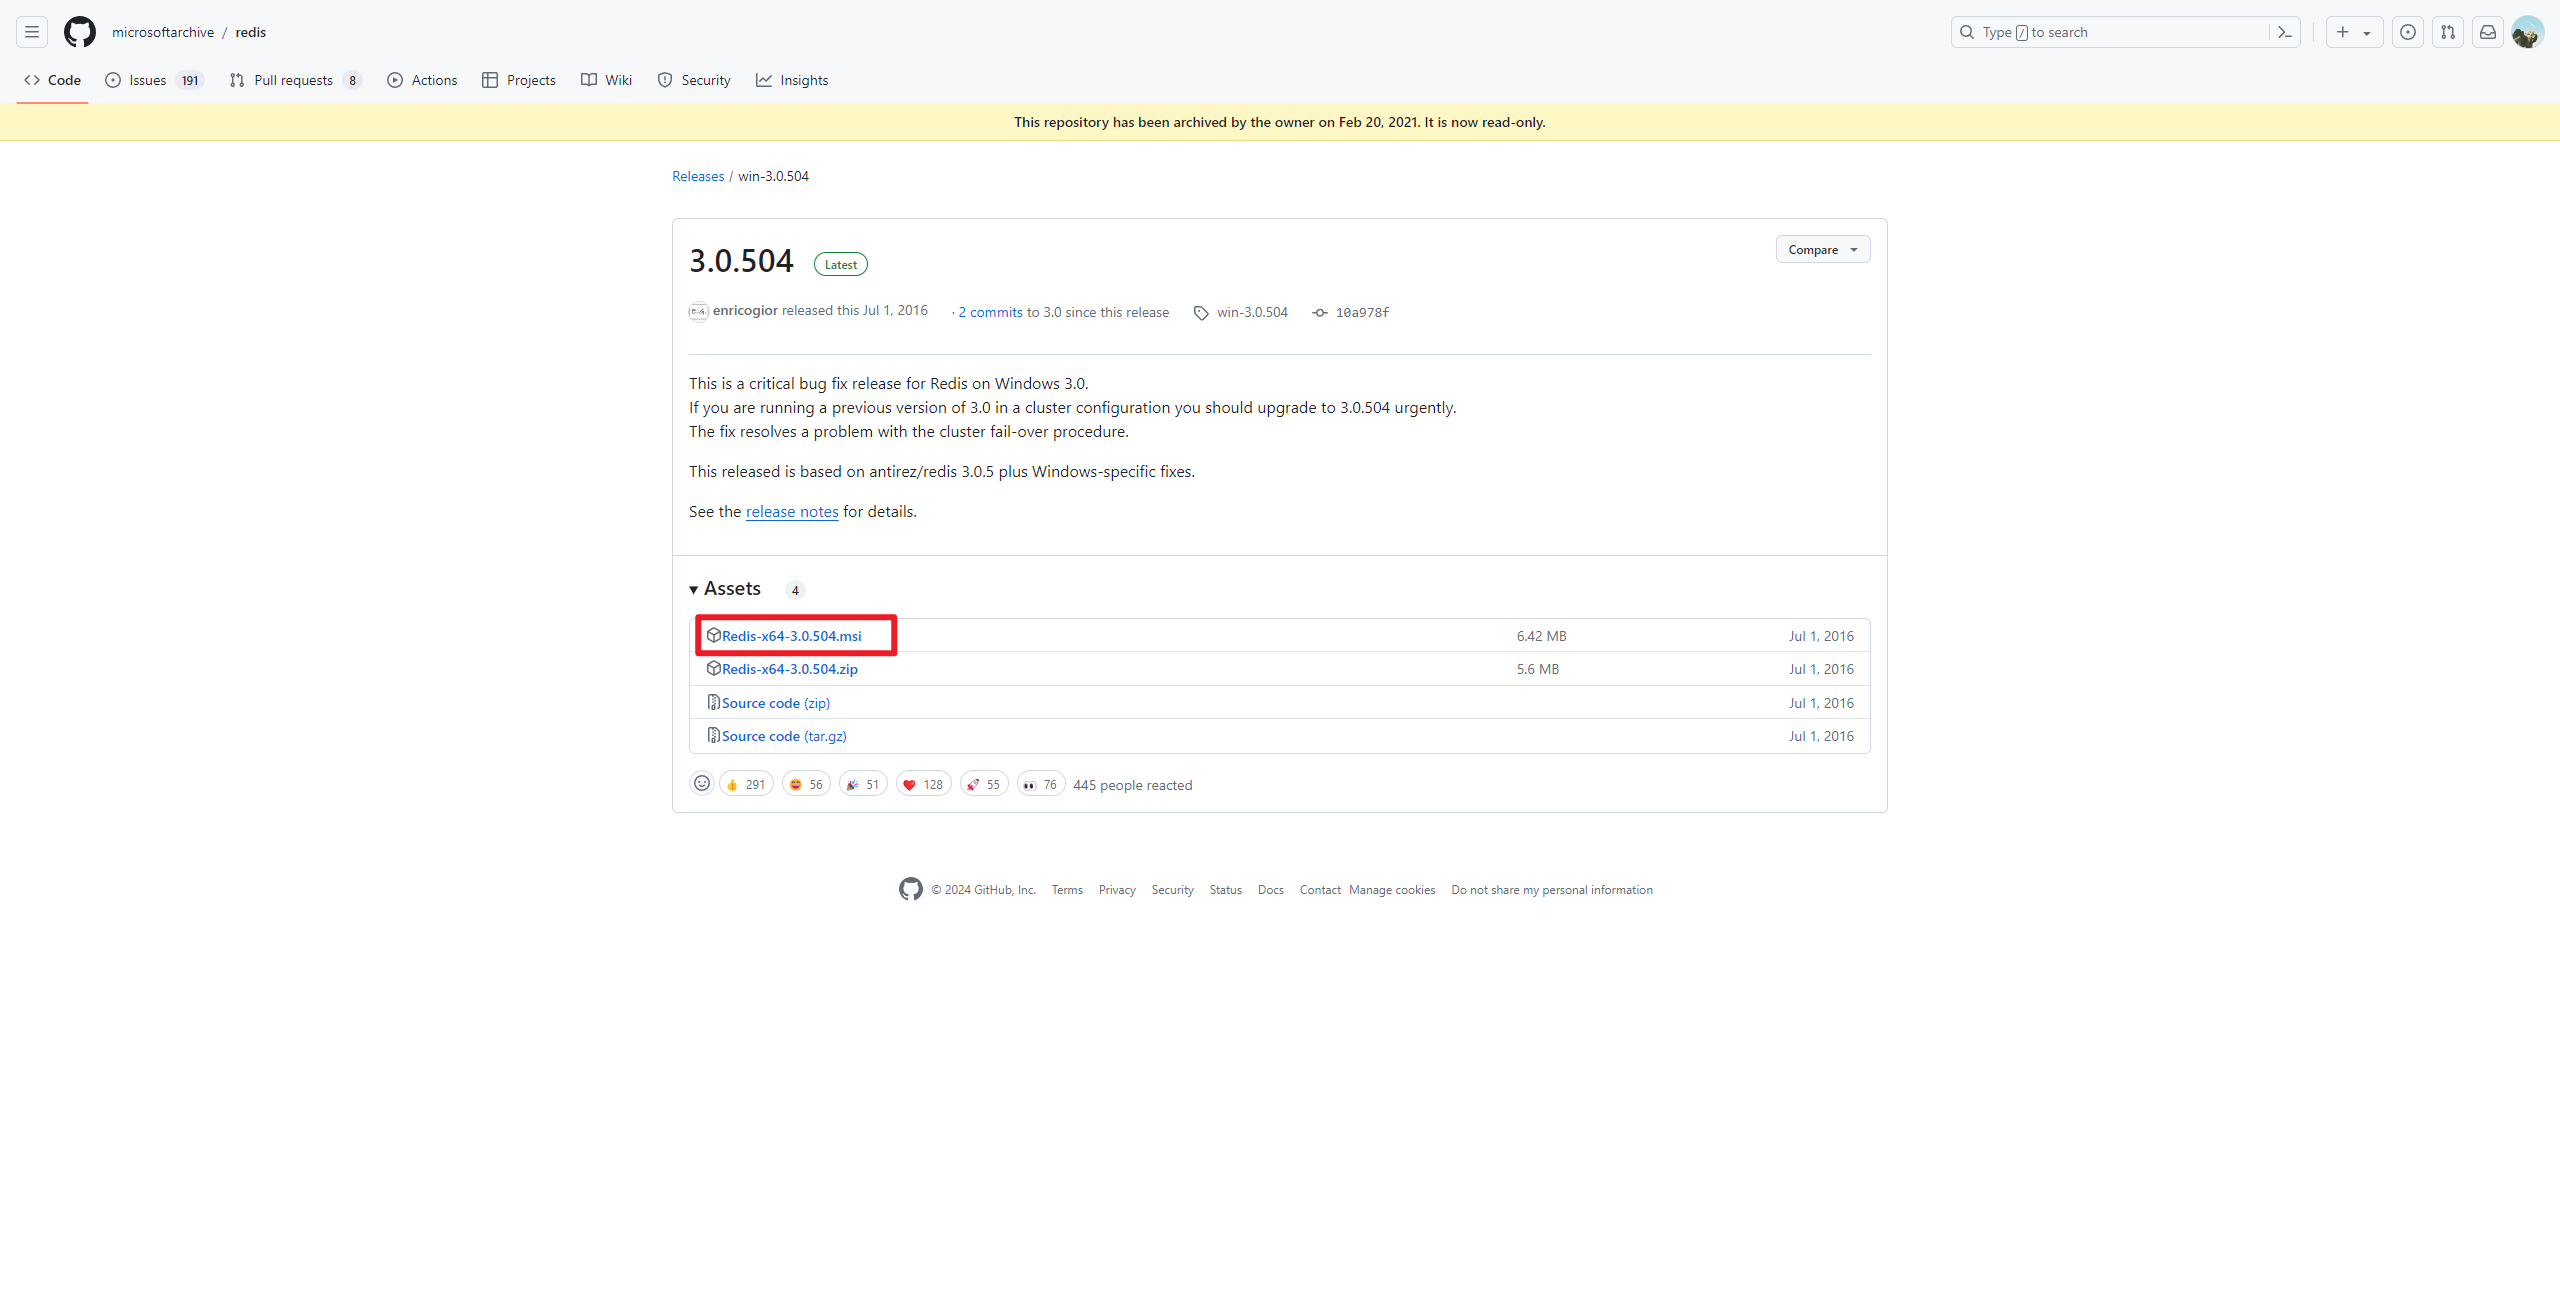Add a reaction with smiley icon
The image size is (2560, 1305).
[702, 784]
